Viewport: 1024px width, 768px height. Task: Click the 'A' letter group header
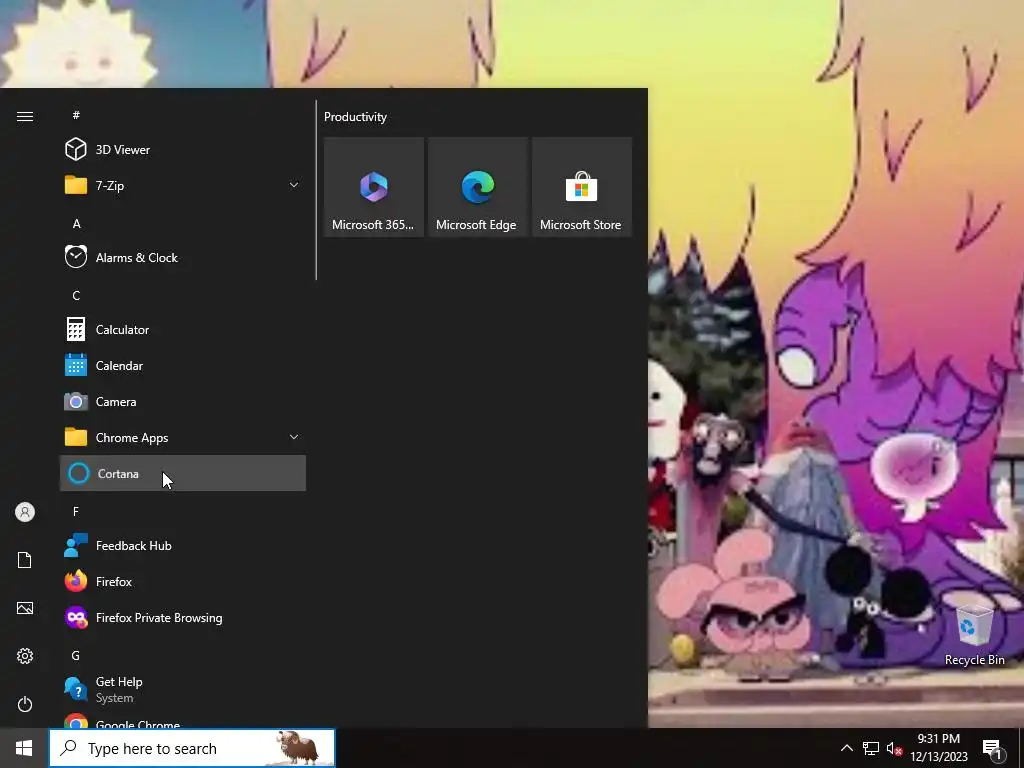[76, 224]
